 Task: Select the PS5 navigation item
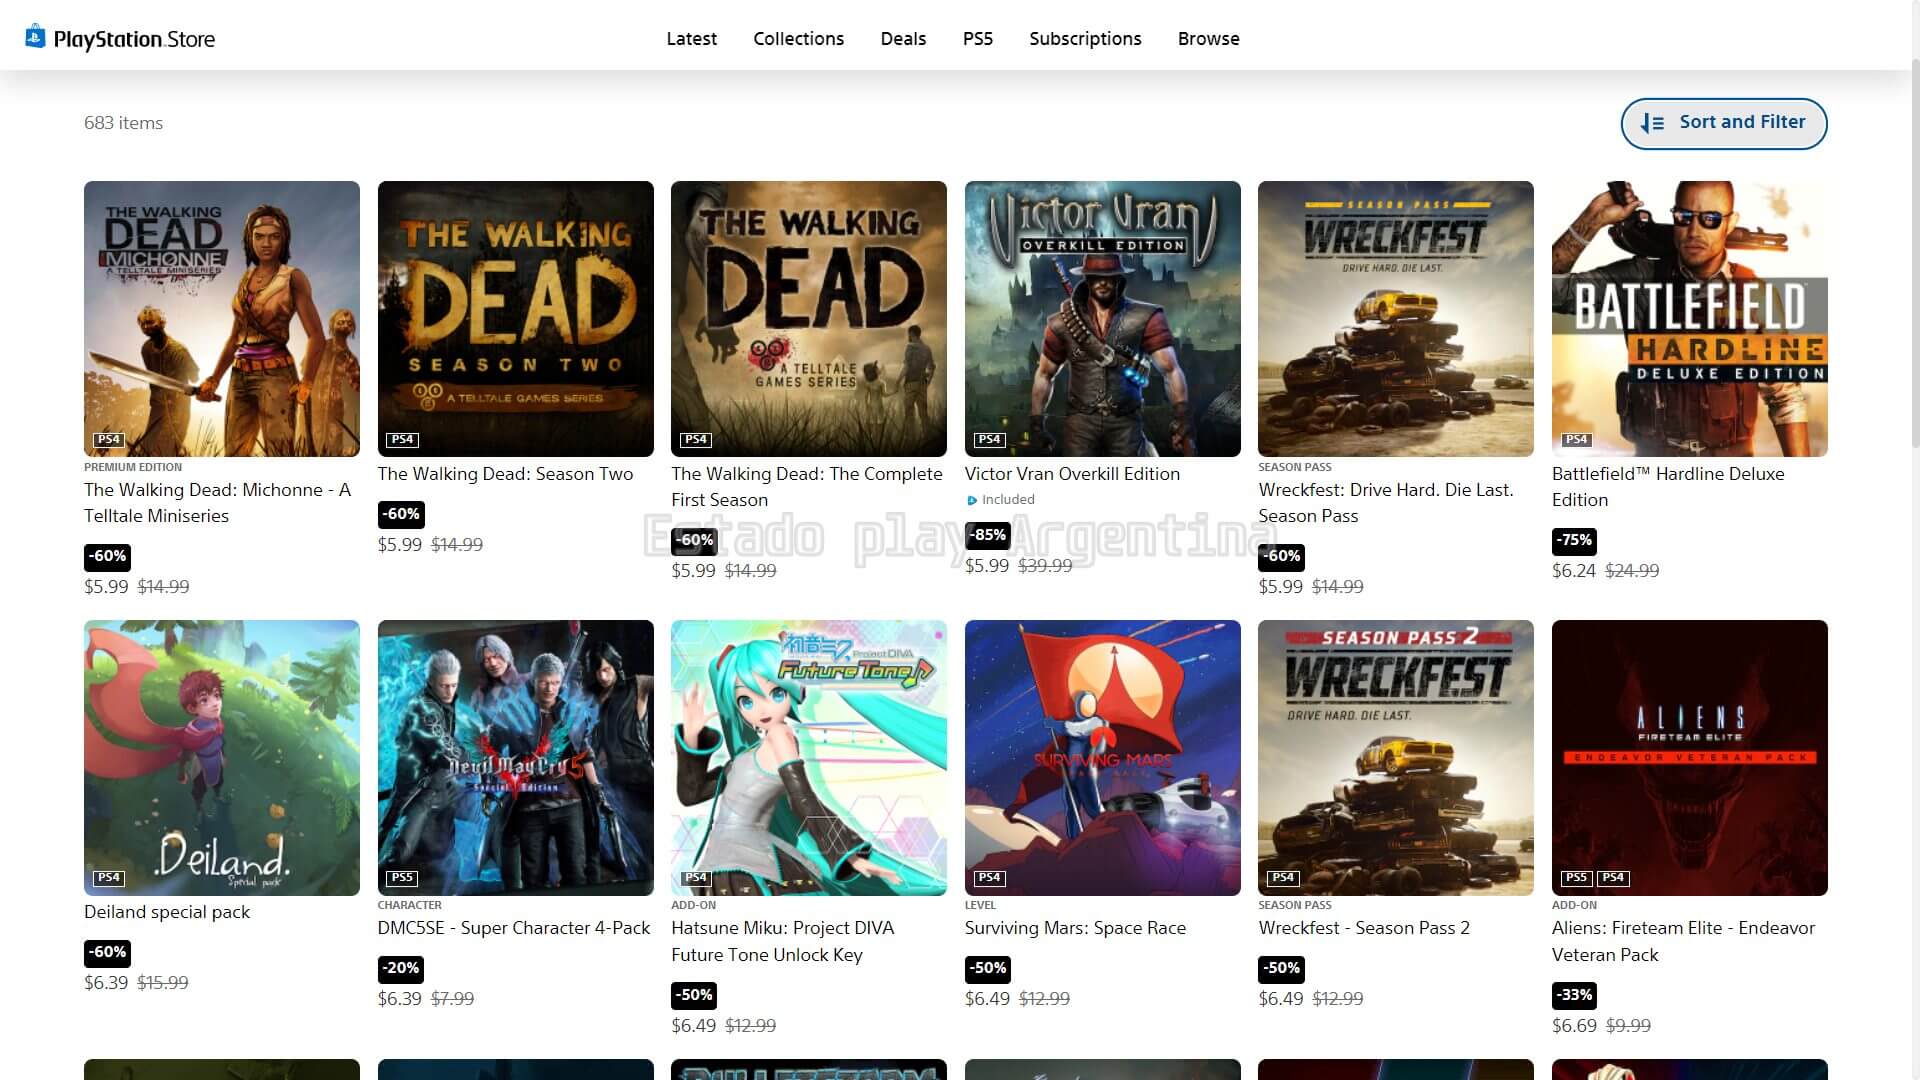(x=977, y=39)
